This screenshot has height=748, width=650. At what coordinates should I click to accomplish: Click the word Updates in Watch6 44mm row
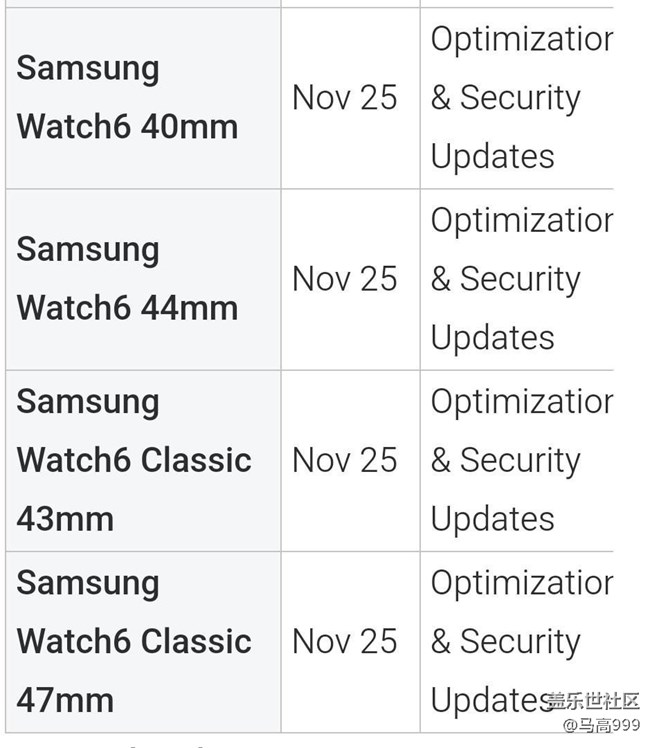492,337
